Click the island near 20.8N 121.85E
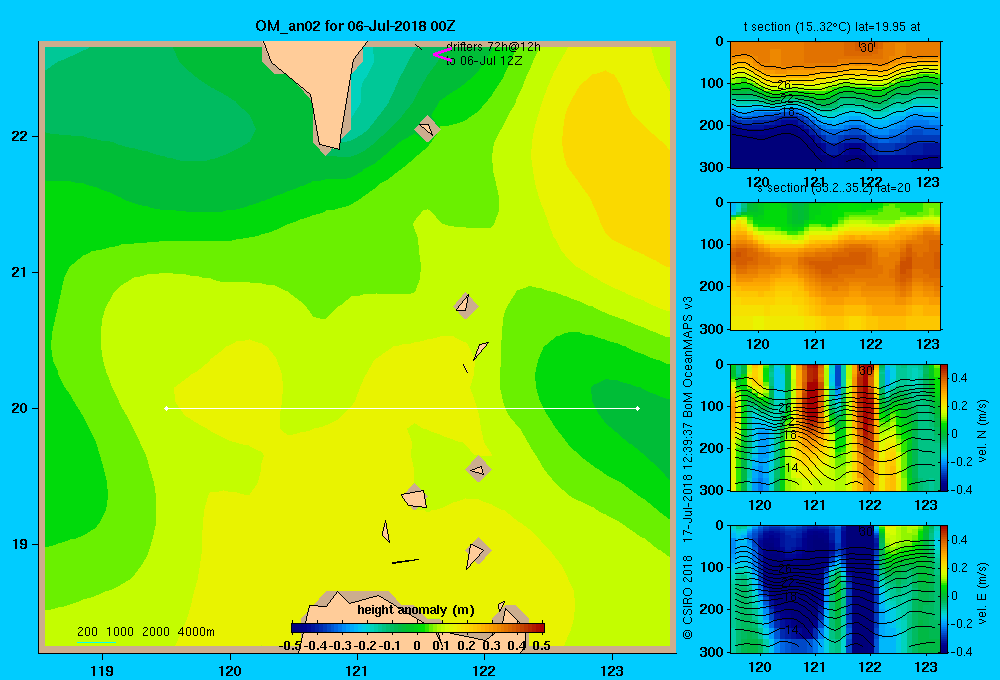This screenshot has height=680, width=1000. pos(464,304)
